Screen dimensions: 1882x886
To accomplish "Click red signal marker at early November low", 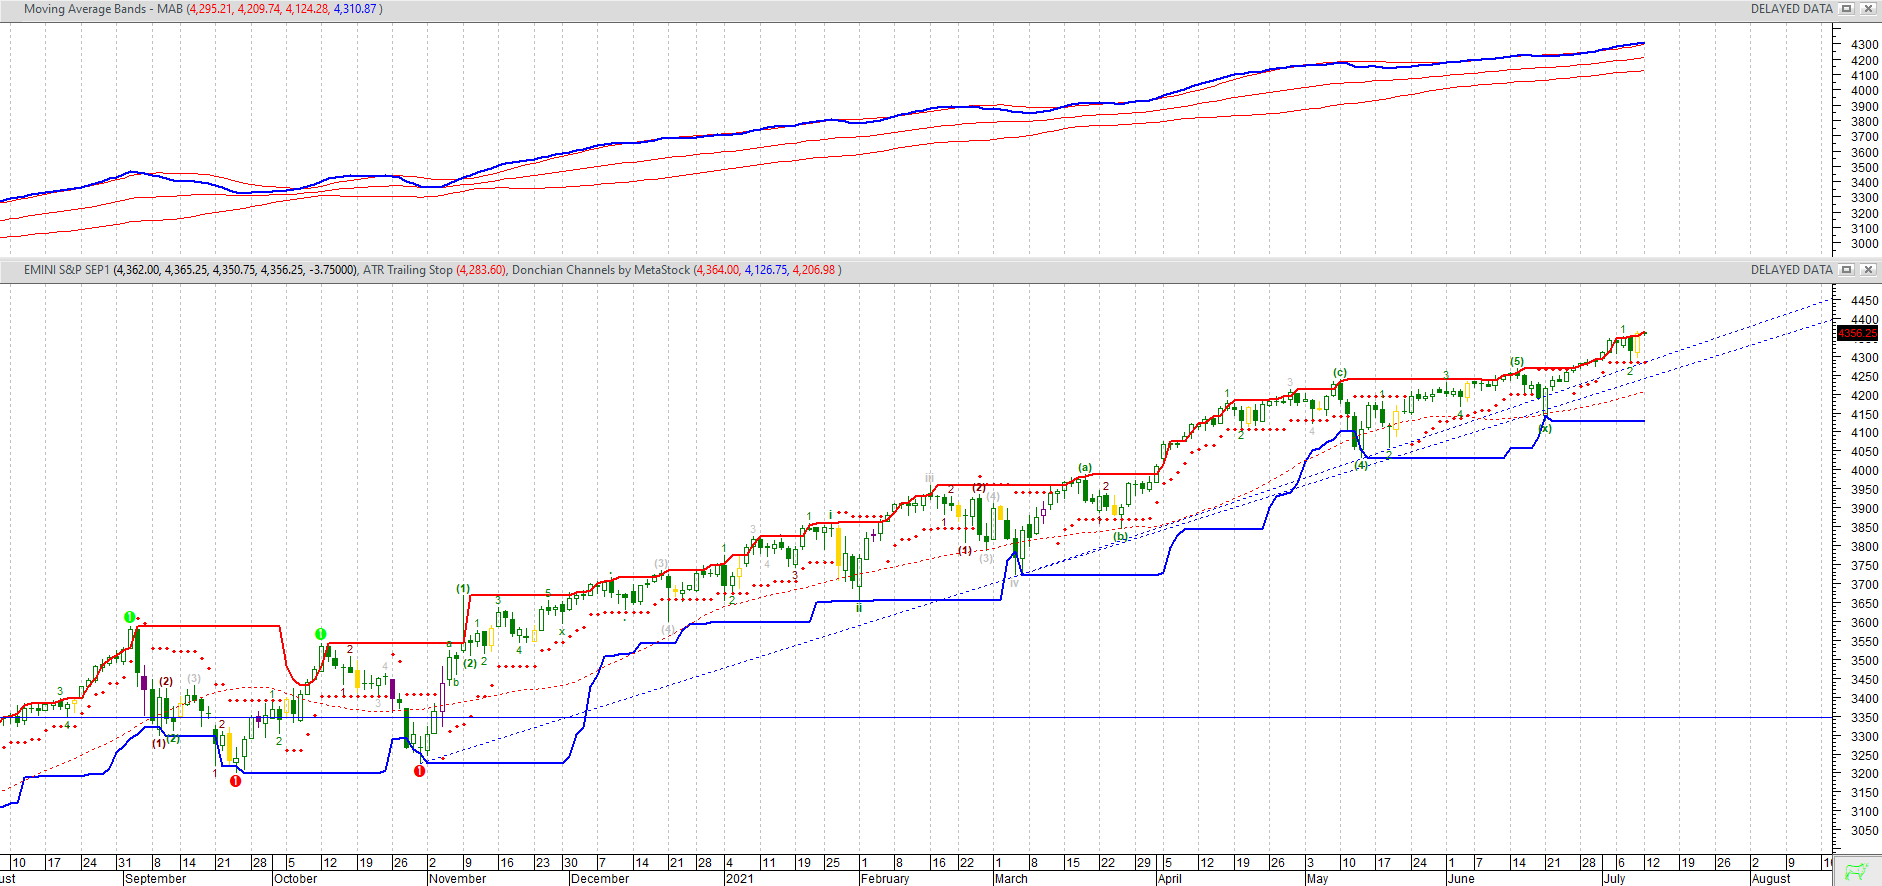I will (420, 771).
